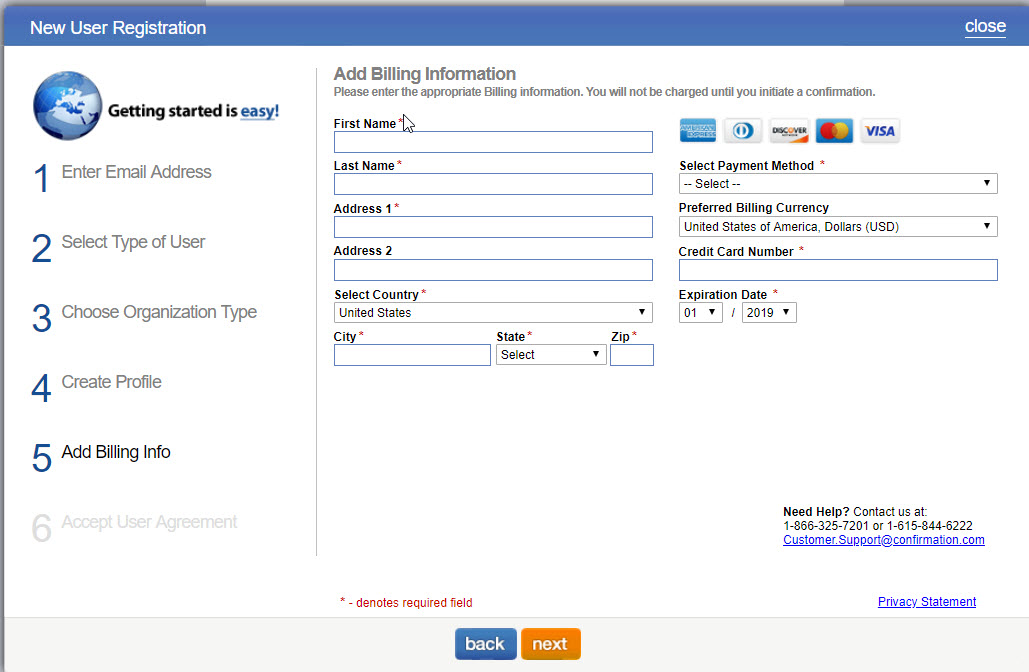Open the Privacy Statement link

(926, 601)
